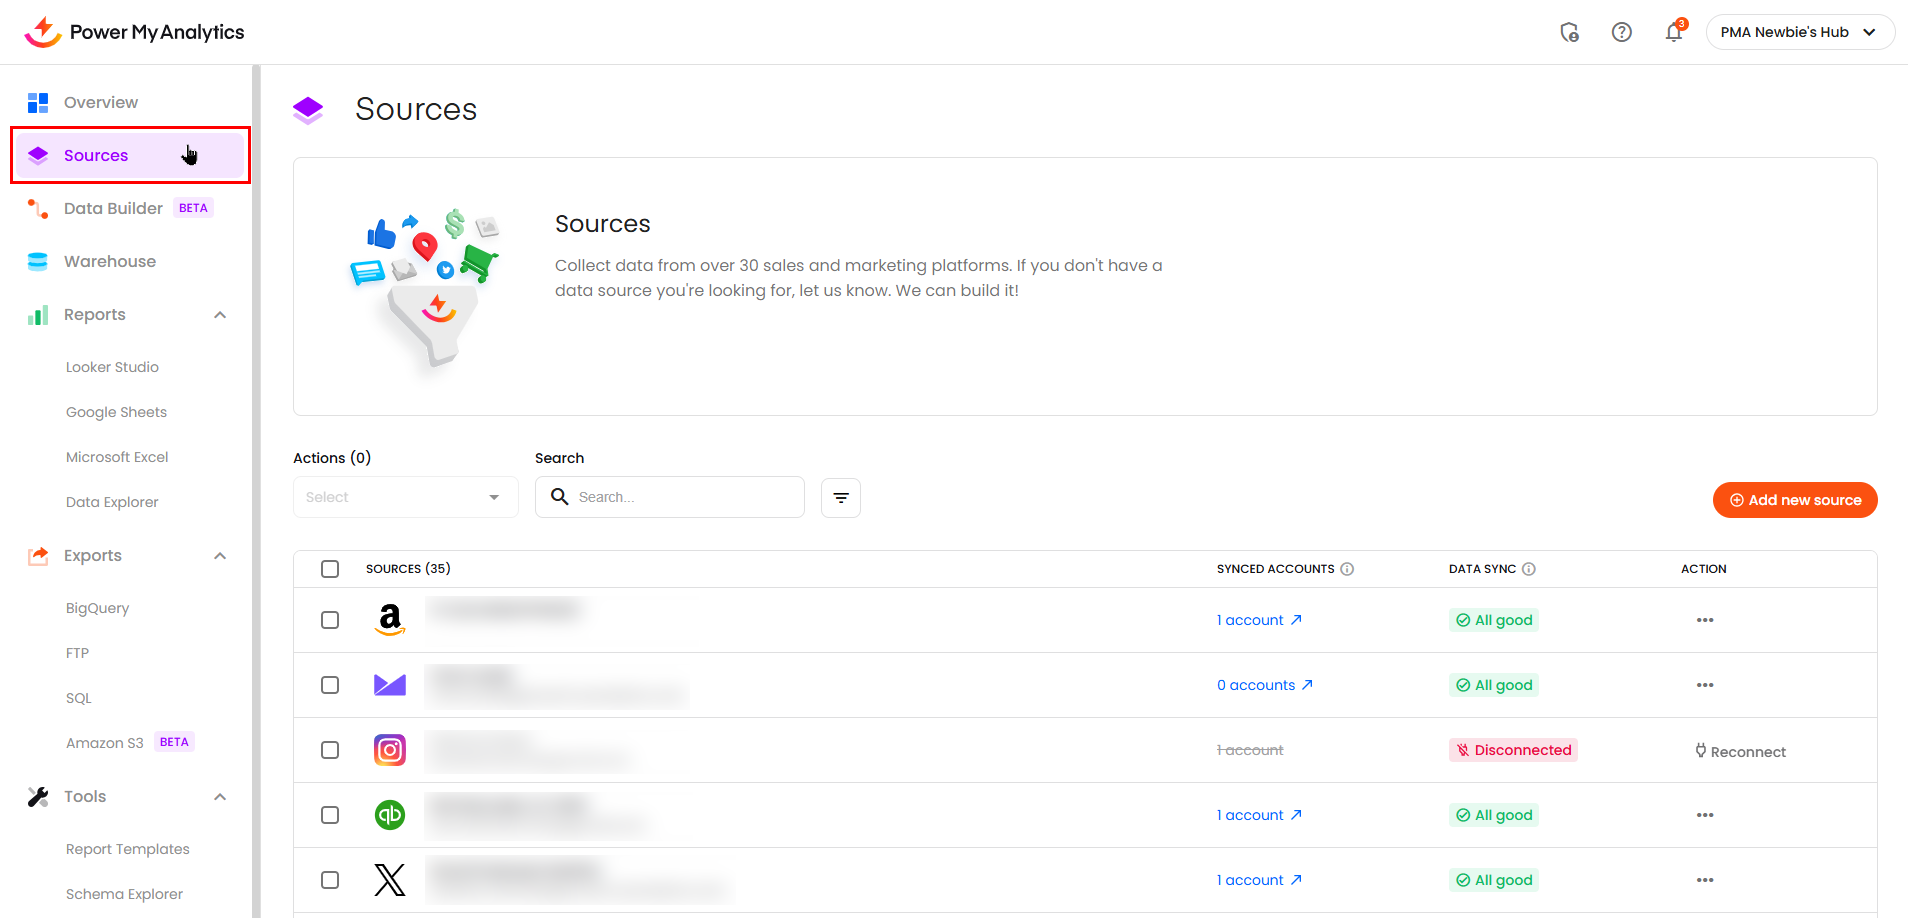Click the Data Sync info icon

point(1528,569)
